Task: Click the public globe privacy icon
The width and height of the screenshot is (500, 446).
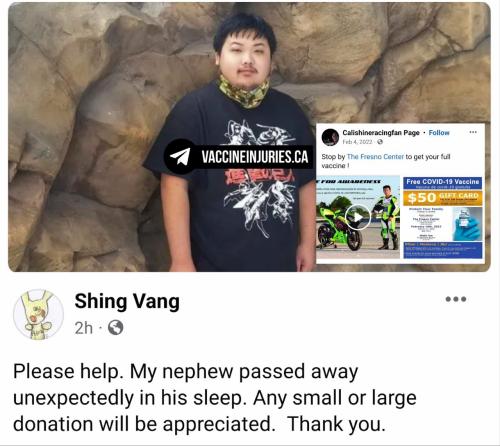Action: [115, 328]
